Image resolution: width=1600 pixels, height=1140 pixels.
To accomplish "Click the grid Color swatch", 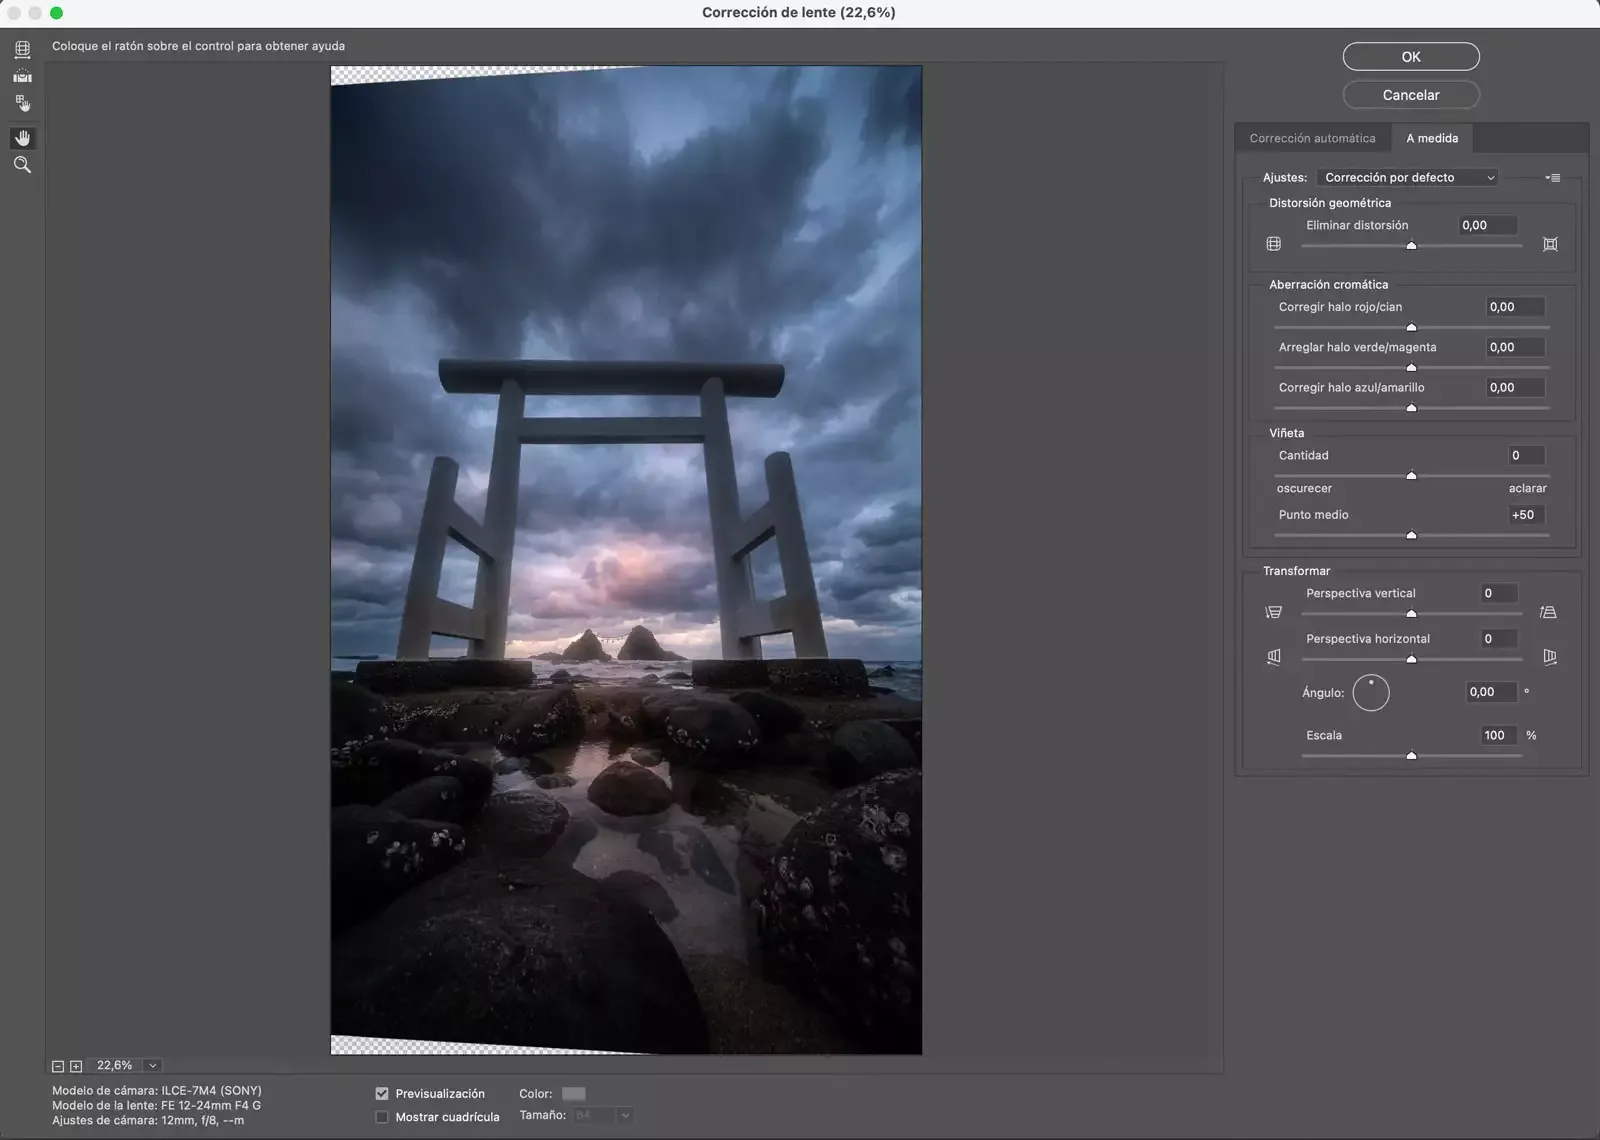I will click(x=574, y=1094).
